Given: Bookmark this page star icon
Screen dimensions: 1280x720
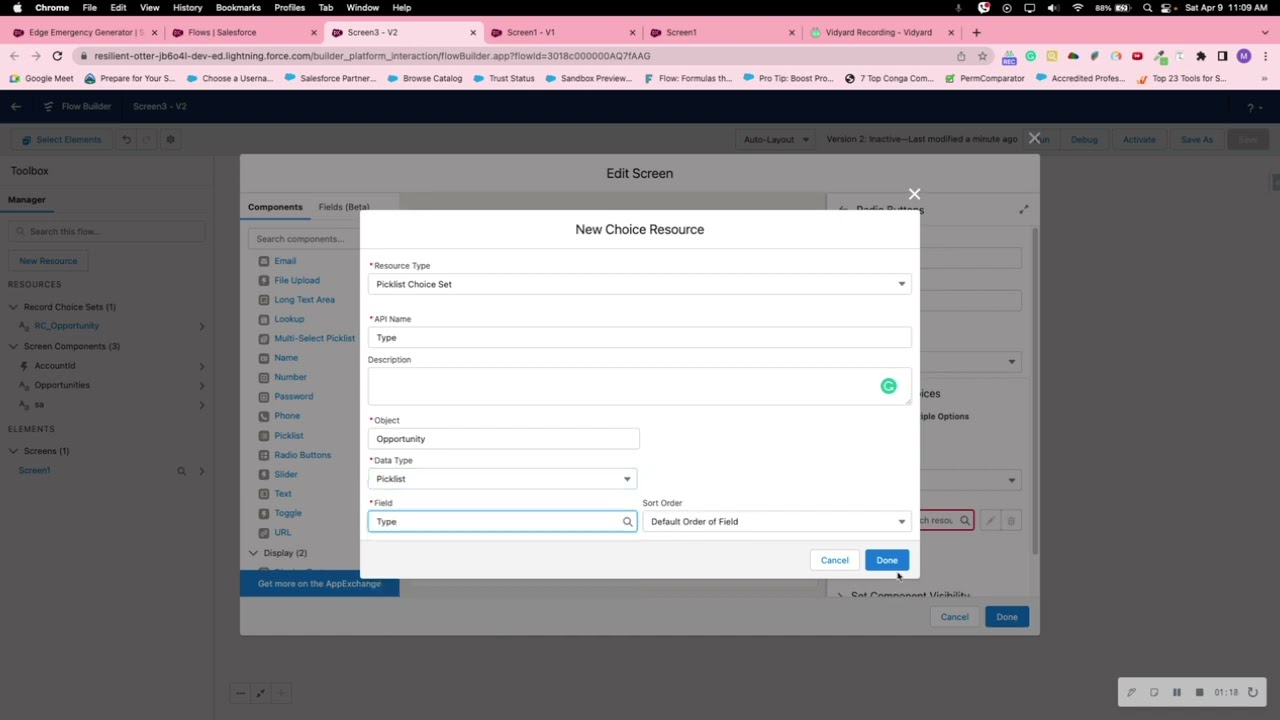Looking at the screenshot, I should (982, 56).
